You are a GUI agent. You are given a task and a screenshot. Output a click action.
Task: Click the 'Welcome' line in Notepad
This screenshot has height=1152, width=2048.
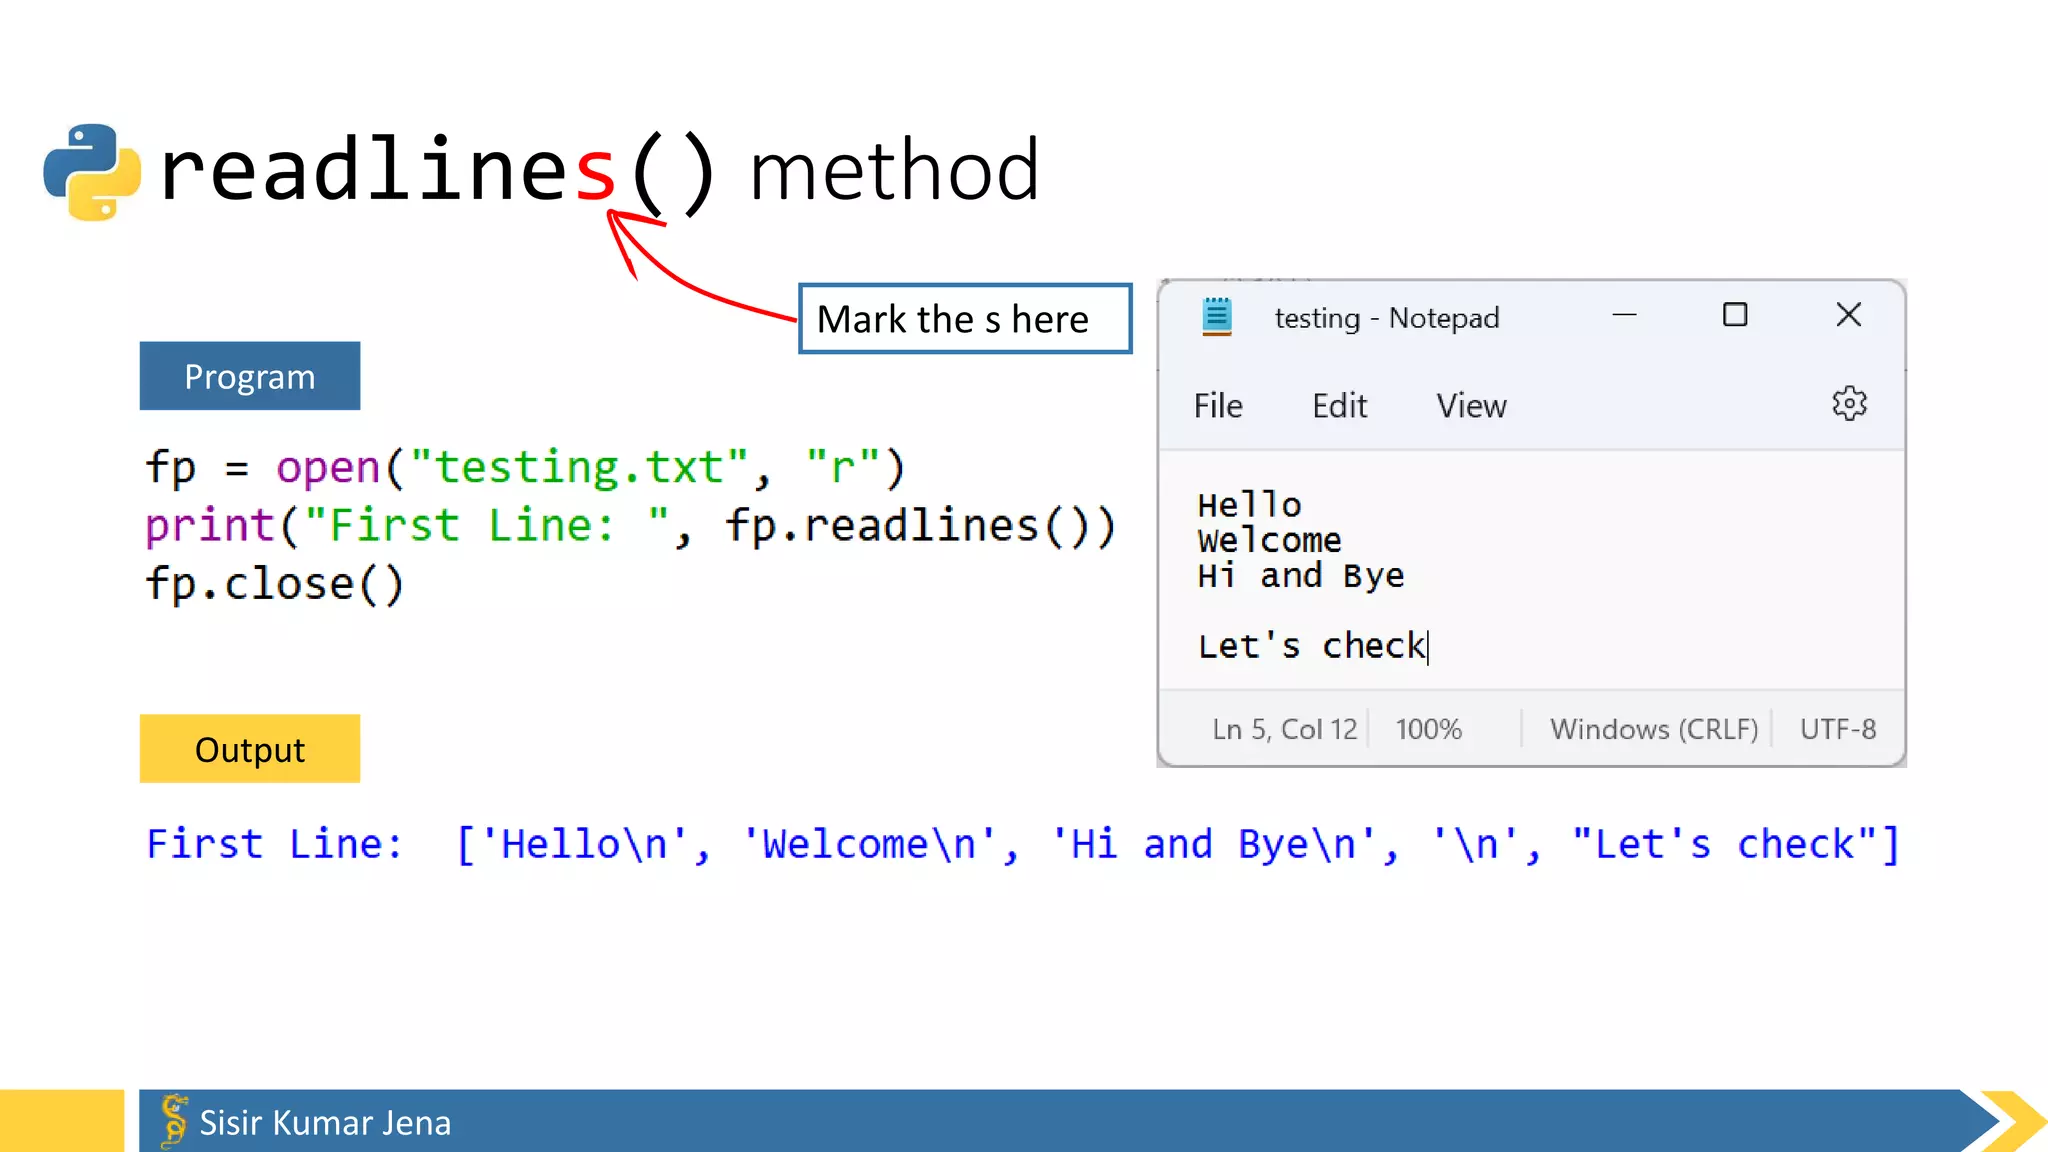point(1270,540)
